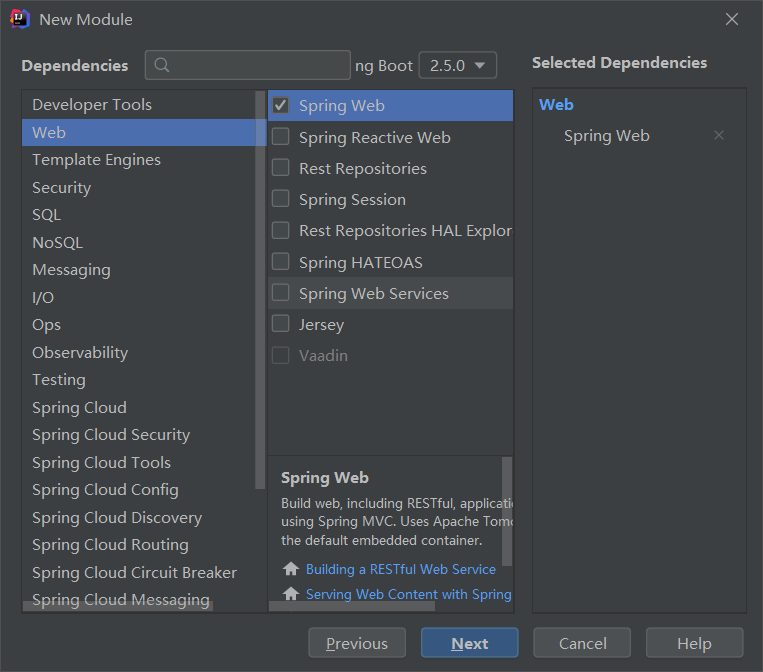This screenshot has width=763, height=672.
Task: Click home icon beside Serving Web Content link
Action: [291, 594]
